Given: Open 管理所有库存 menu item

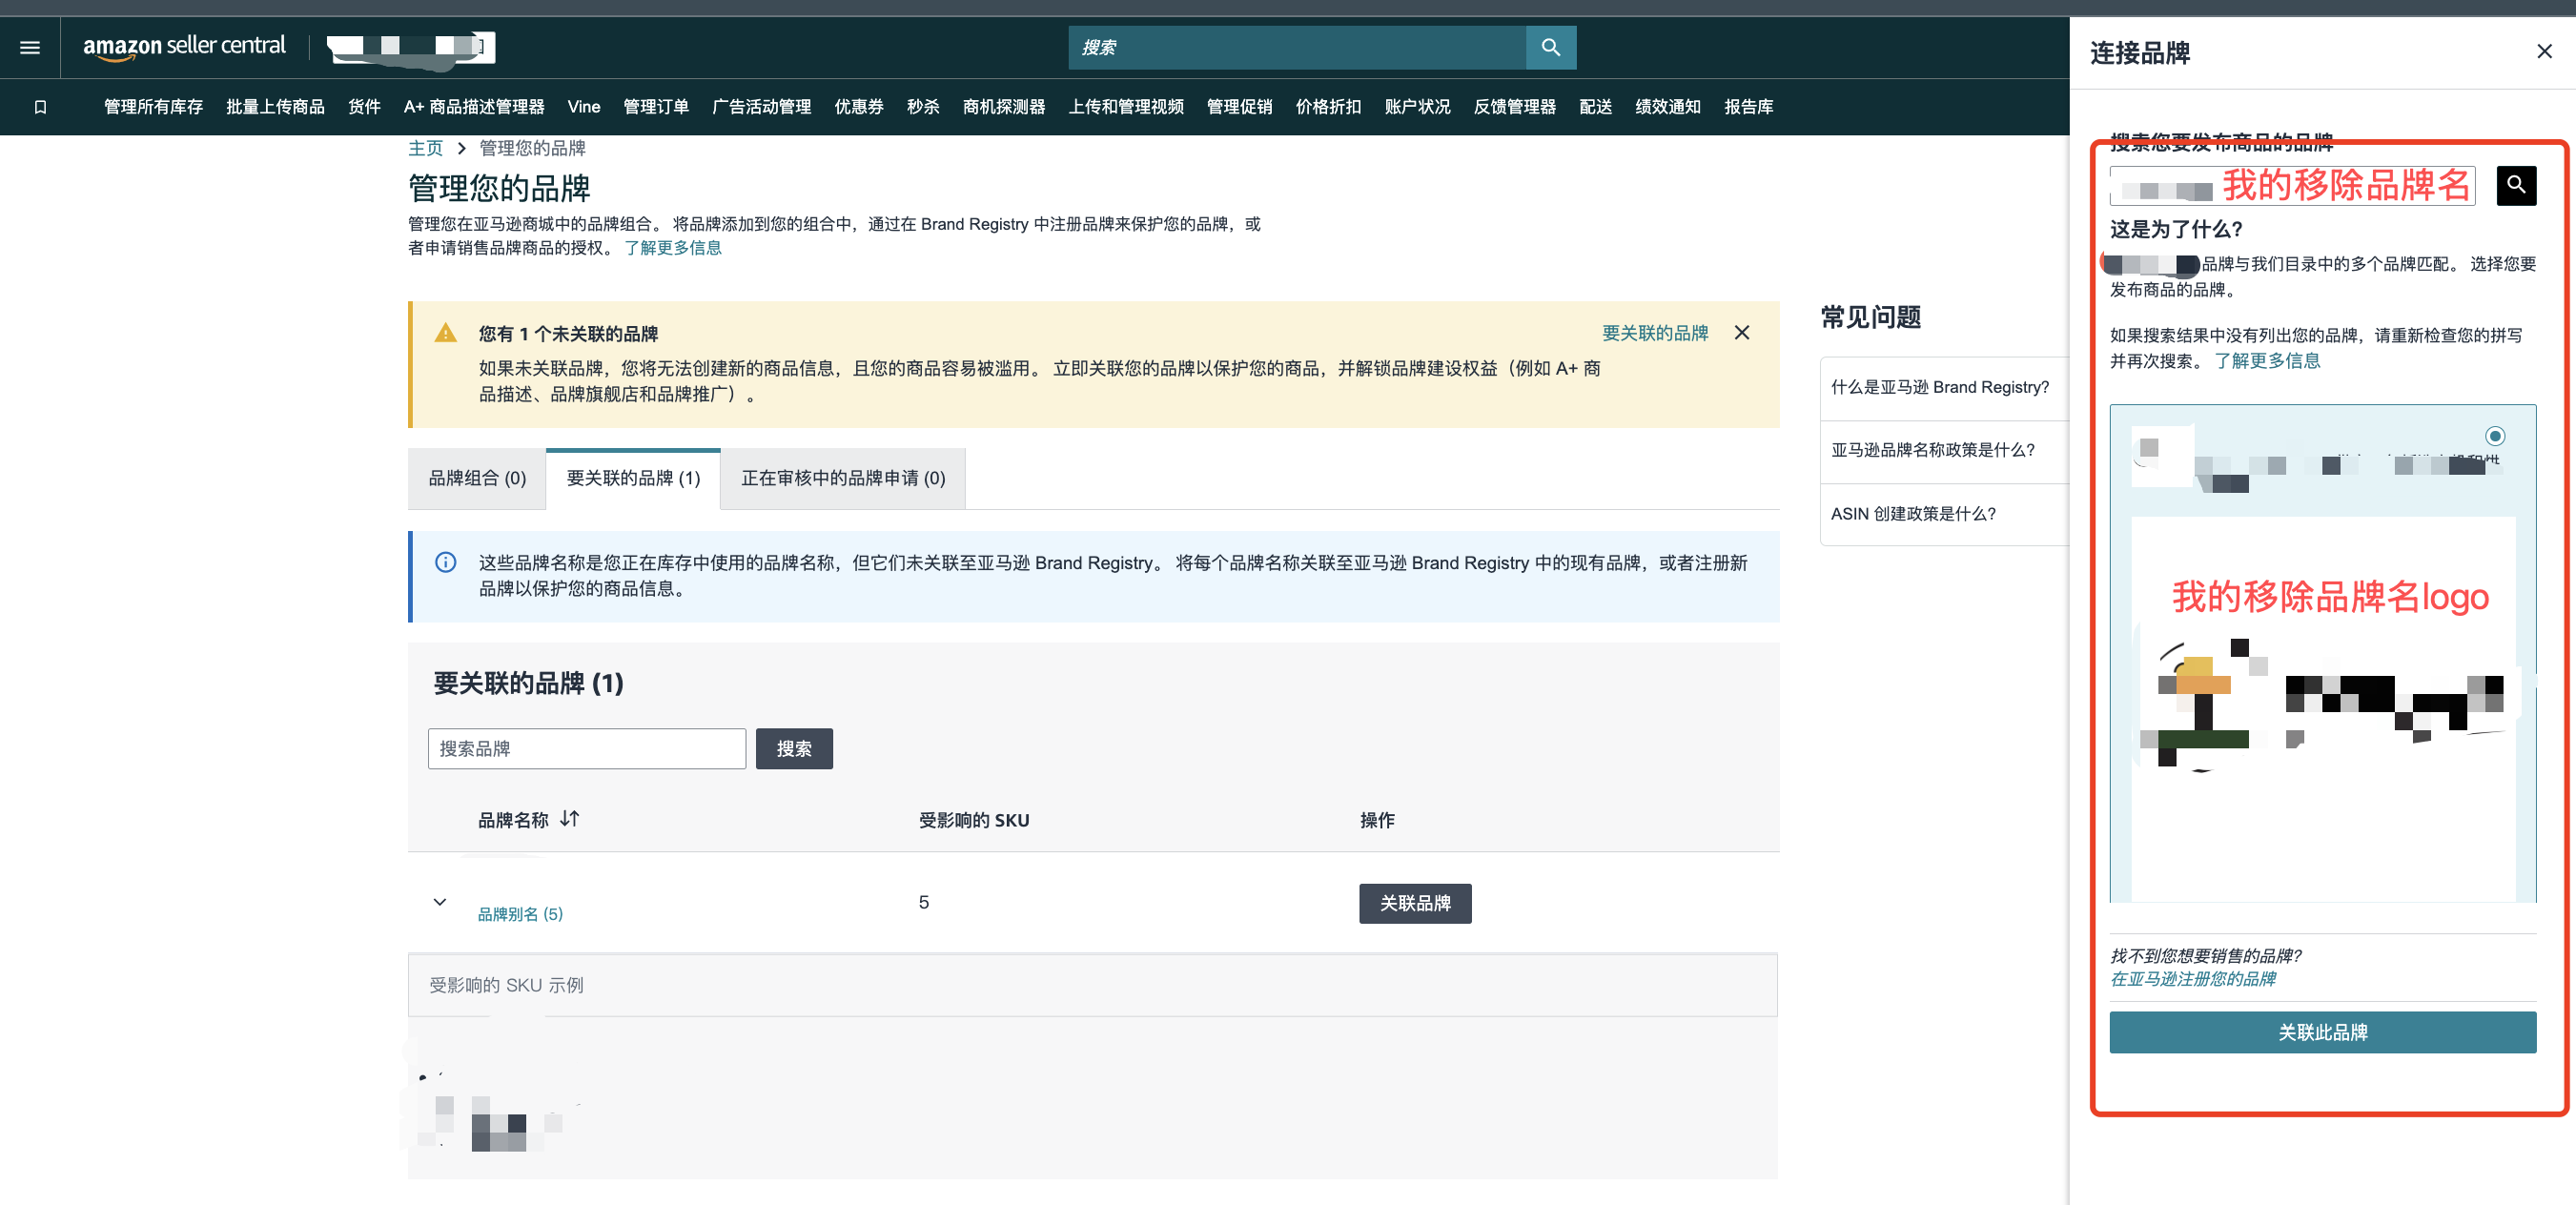Looking at the screenshot, I should [153, 107].
